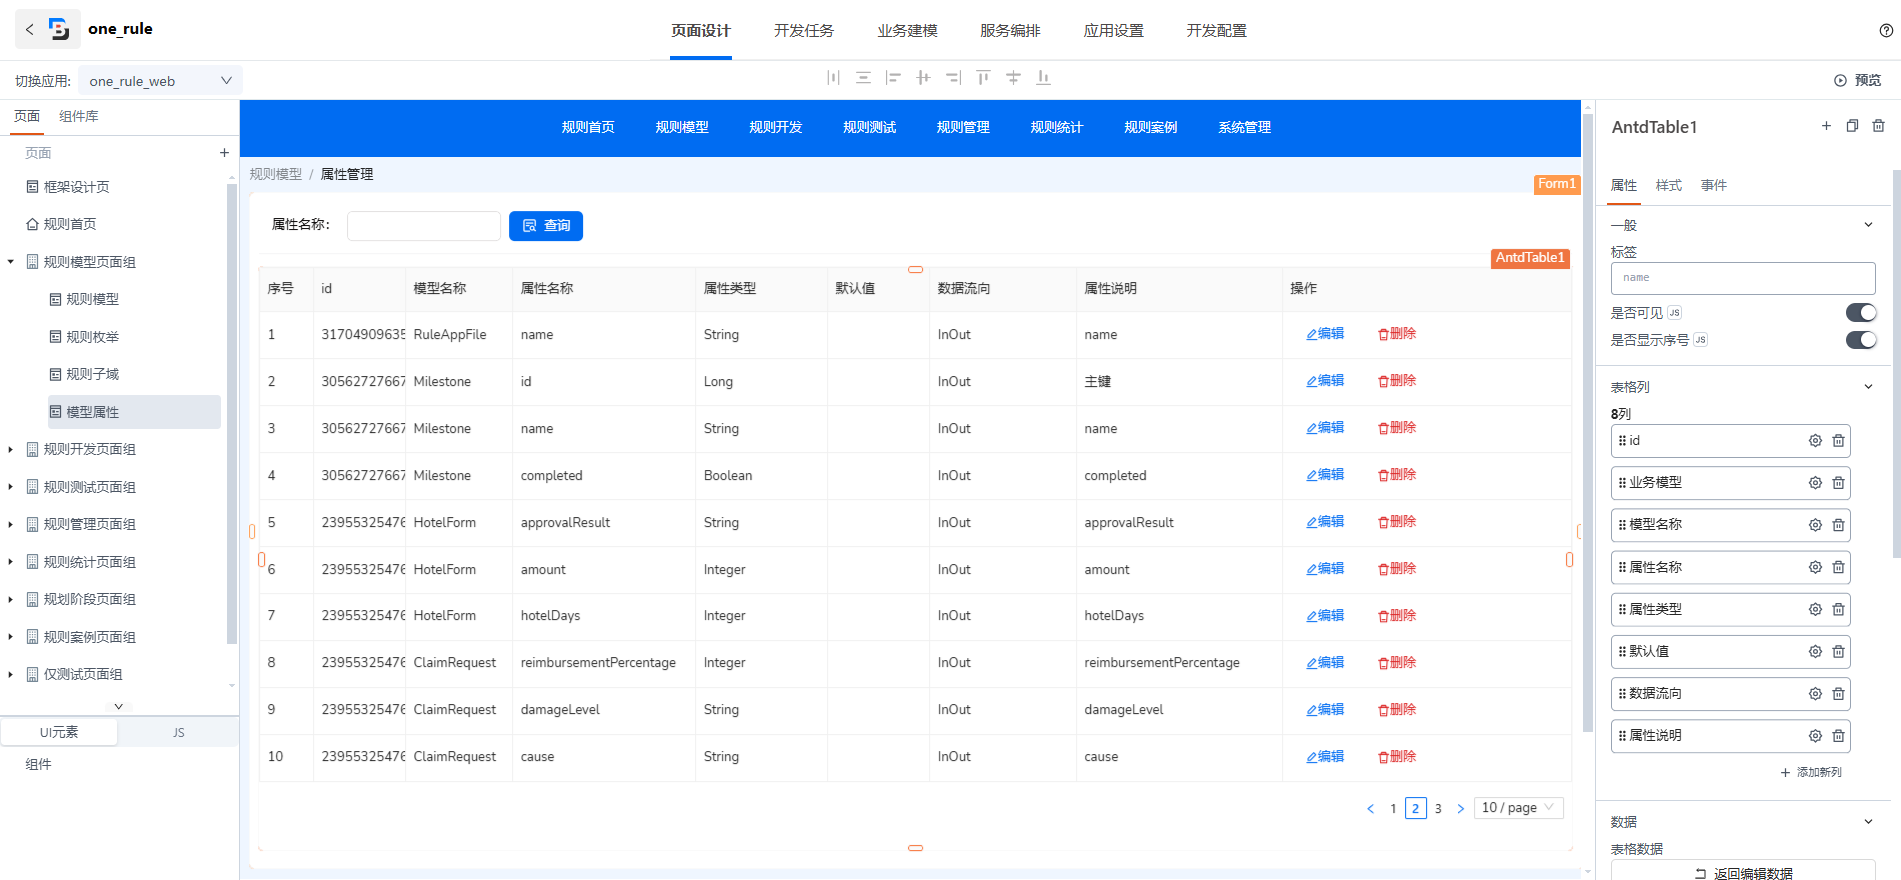The width and height of the screenshot is (1901, 880).
Task: Click 规则统计 in the blue navigation bar
Action: [1057, 128]
